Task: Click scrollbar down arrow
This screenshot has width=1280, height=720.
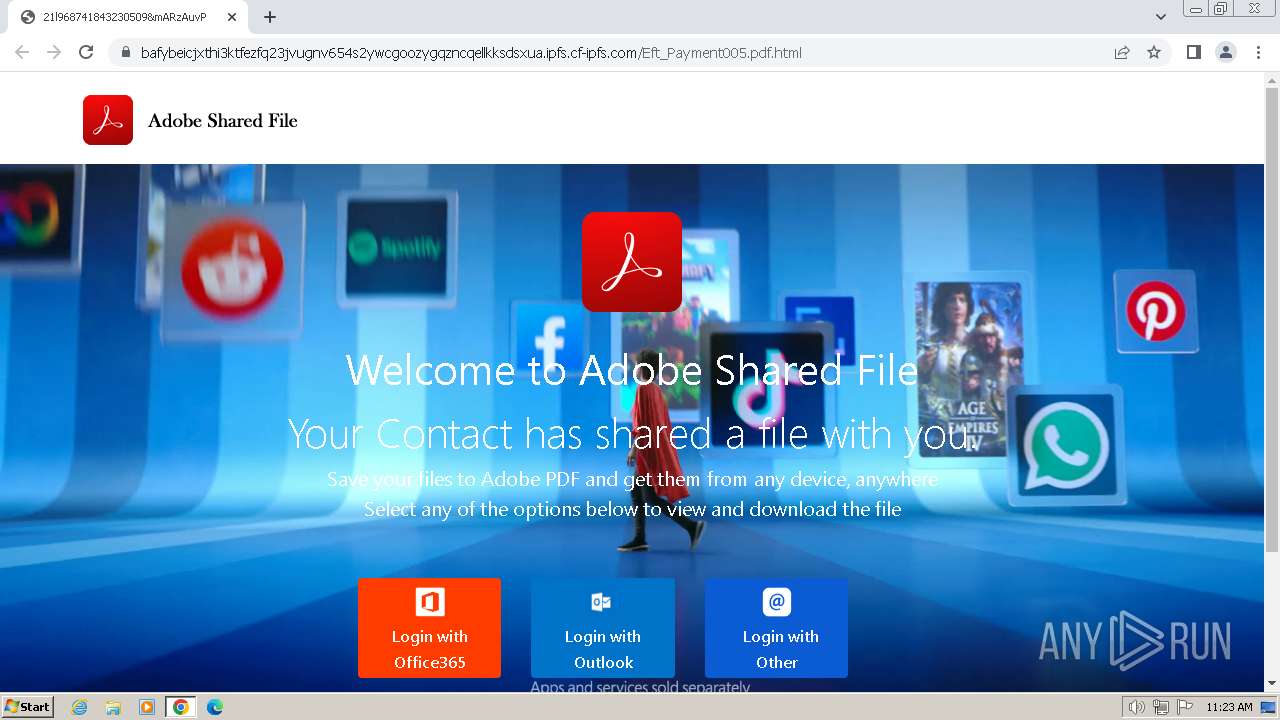Action: pyautogui.click(x=1272, y=684)
